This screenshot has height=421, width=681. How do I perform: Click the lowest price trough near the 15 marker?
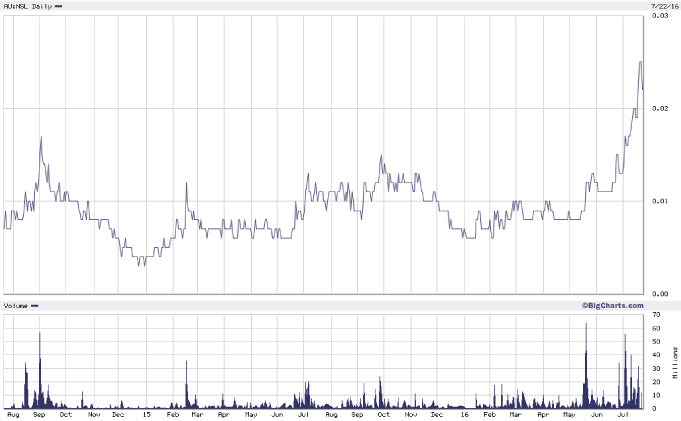tap(143, 264)
